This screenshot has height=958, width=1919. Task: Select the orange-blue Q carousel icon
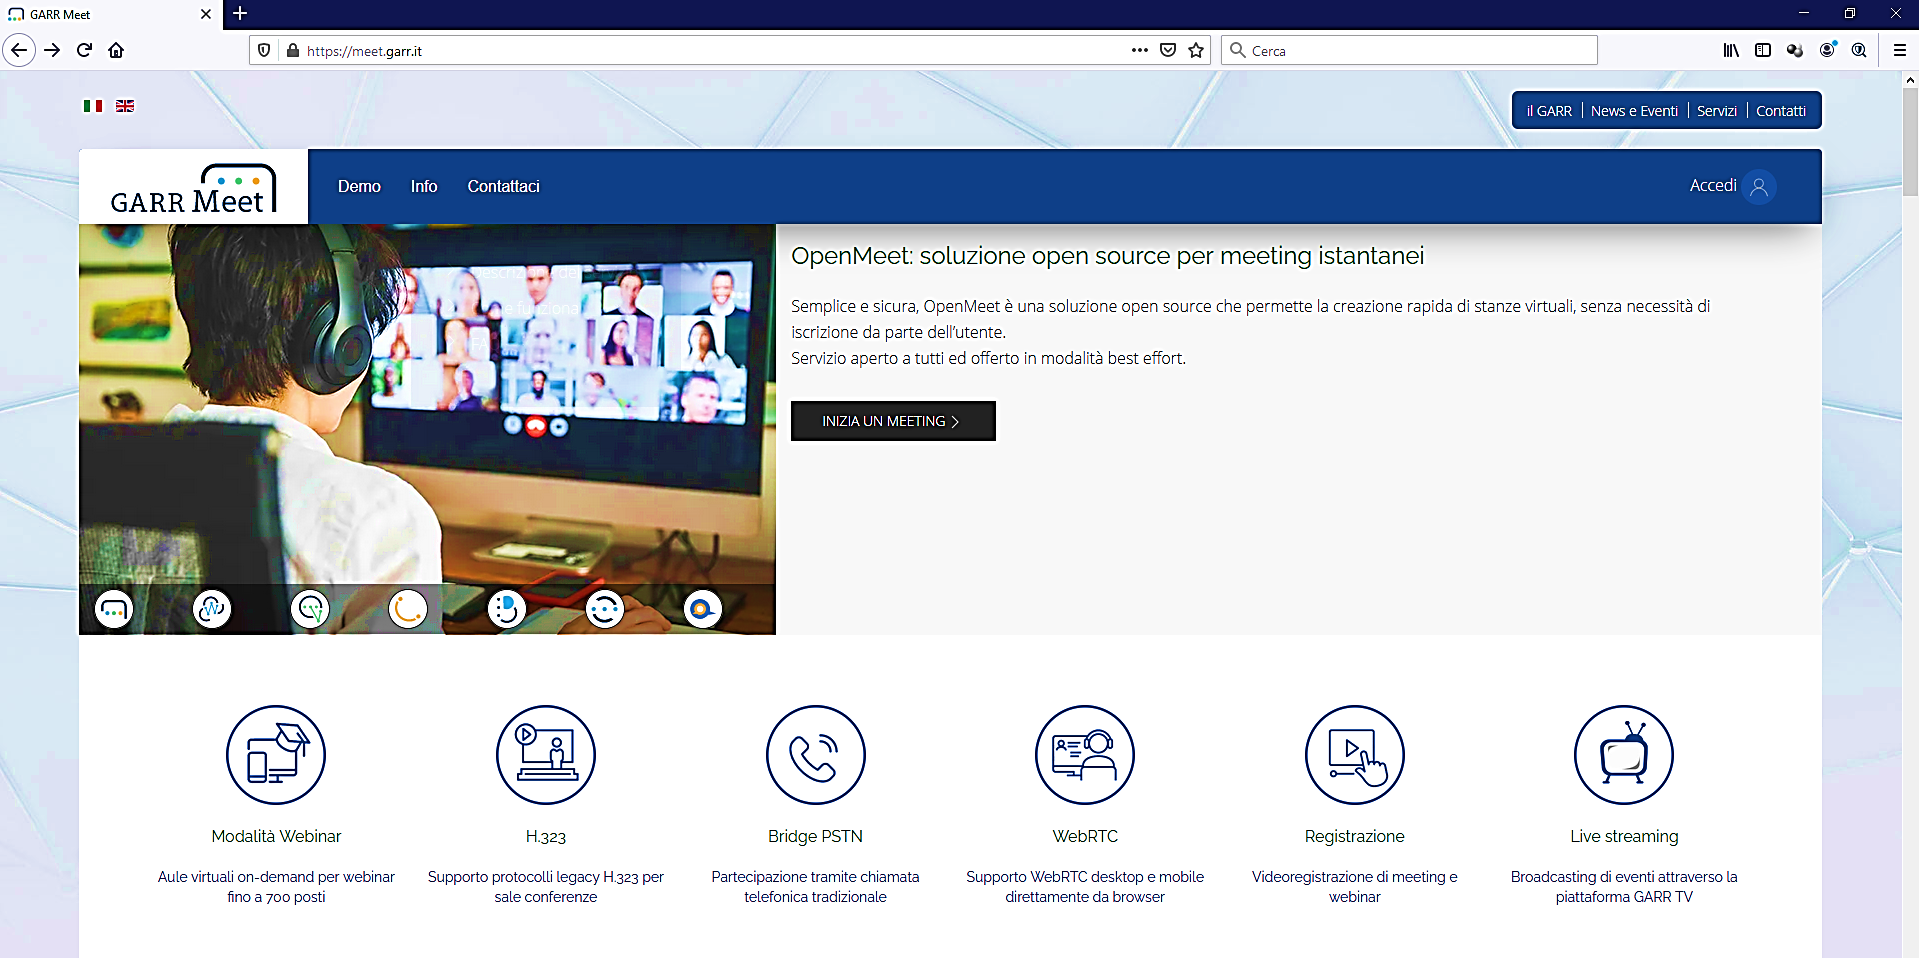click(x=703, y=609)
